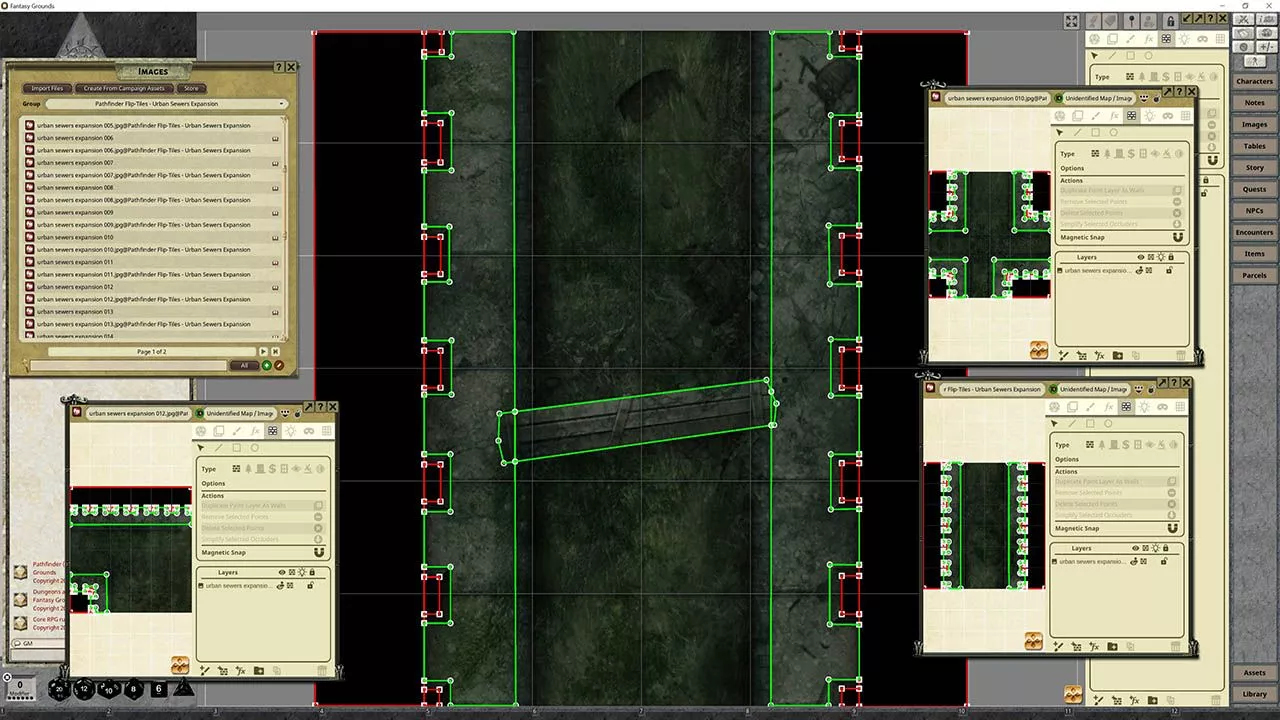The image size is (1280, 720).
Task: Go to next page in Images list
Action: (x=263, y=352)
